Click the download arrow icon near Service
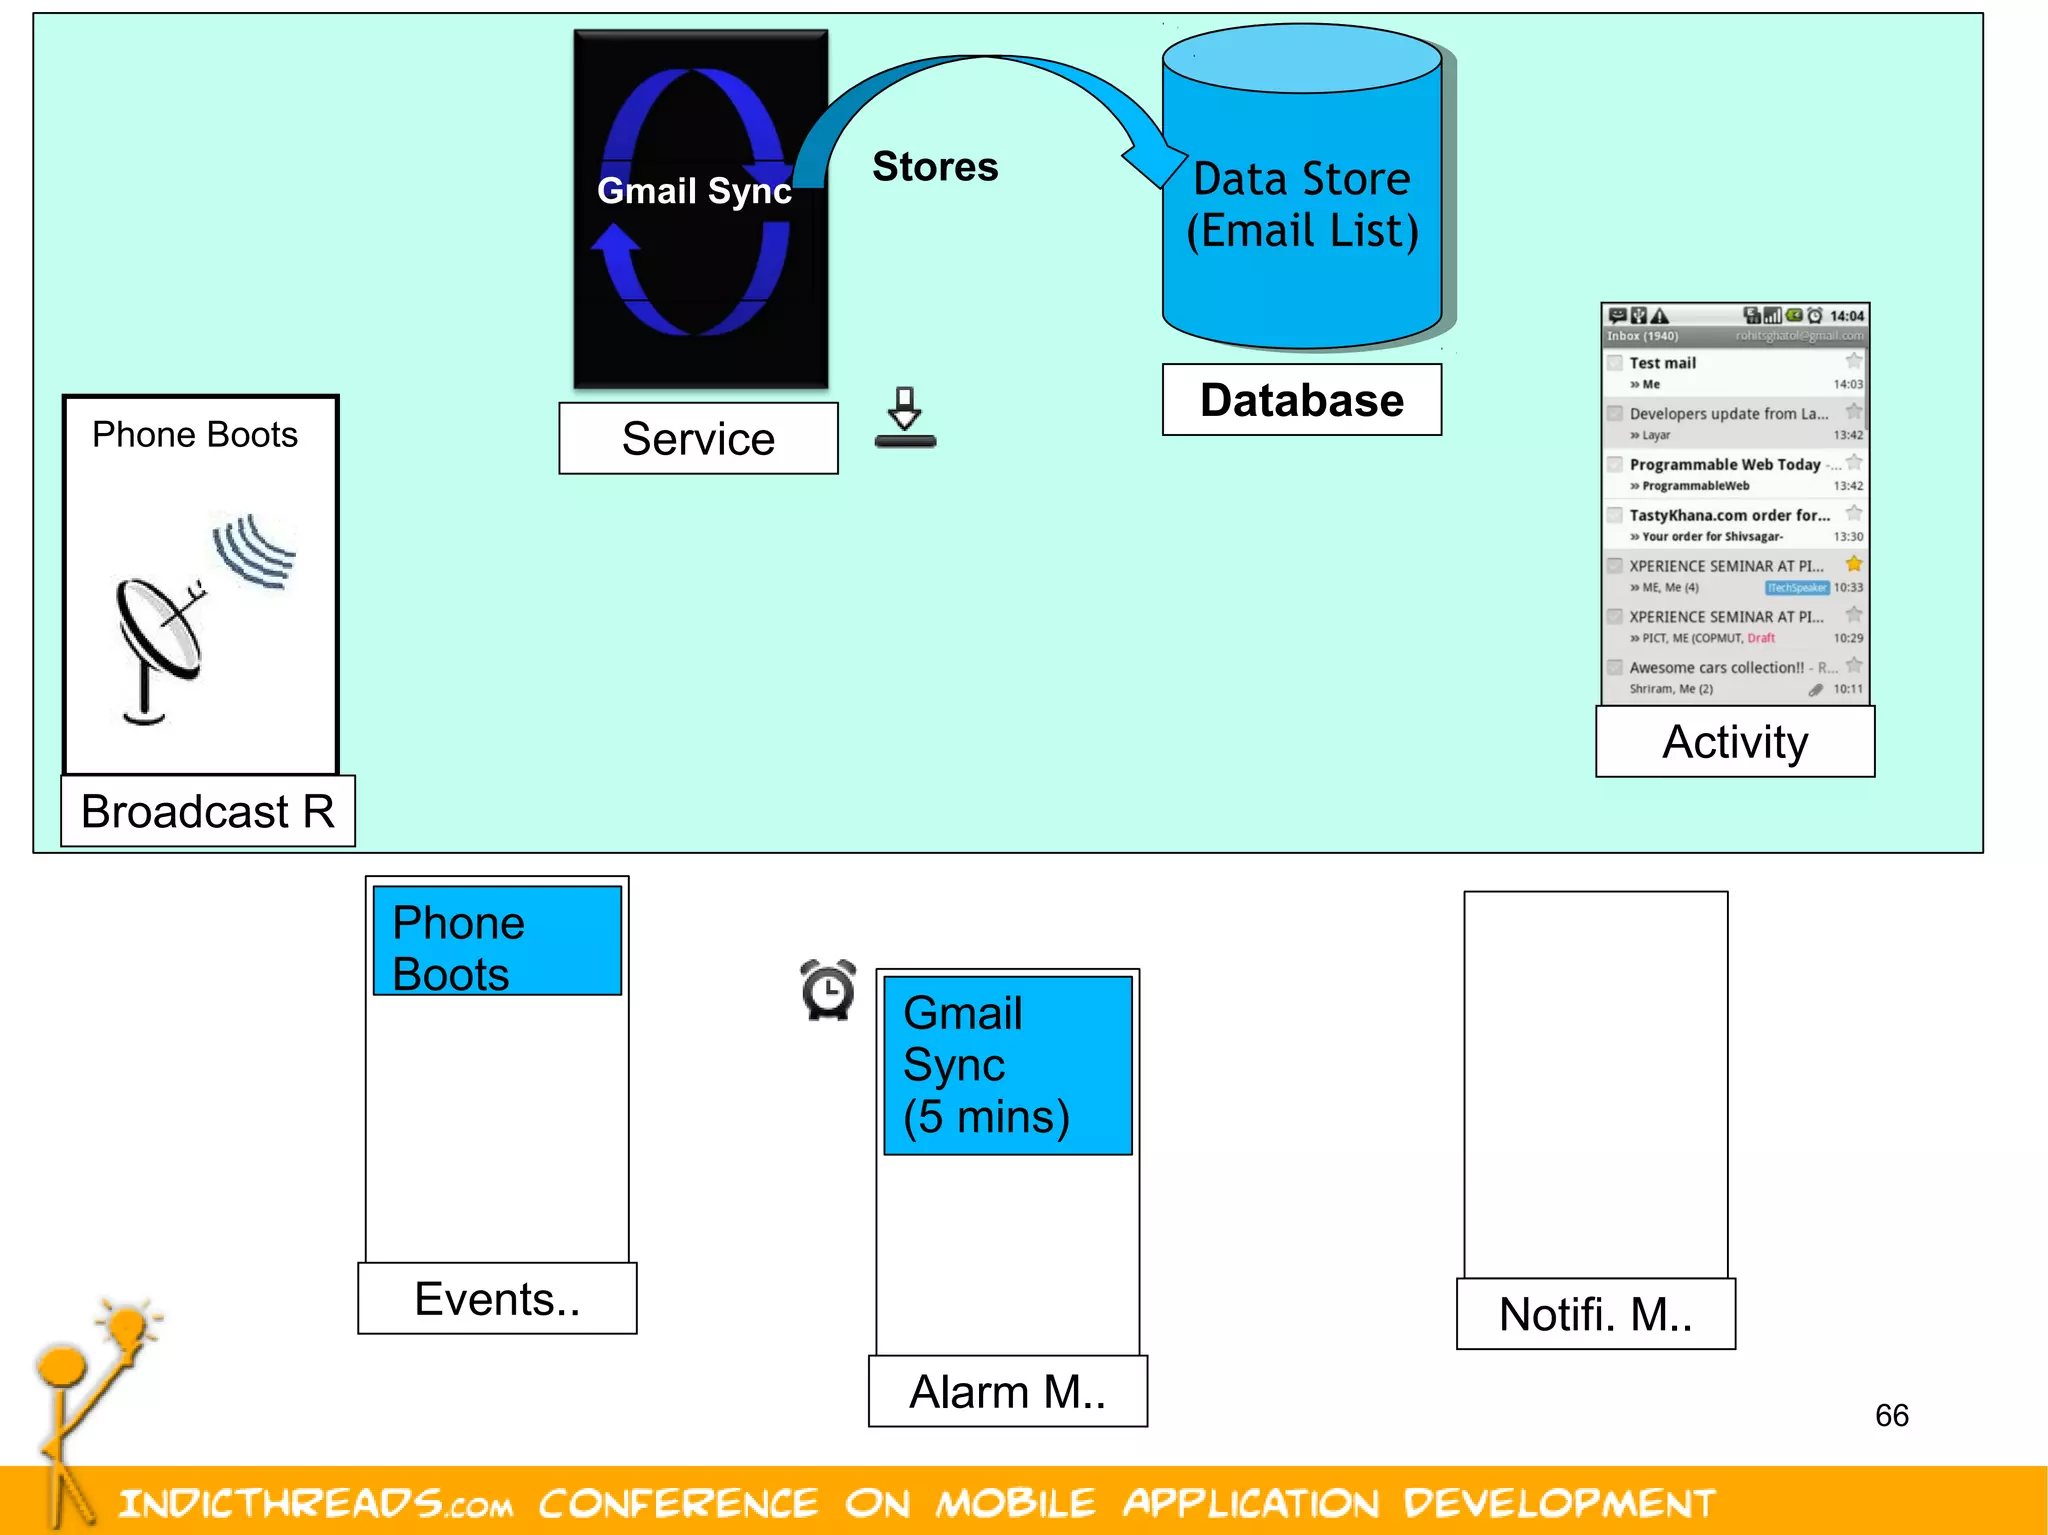 pos(905,417)
